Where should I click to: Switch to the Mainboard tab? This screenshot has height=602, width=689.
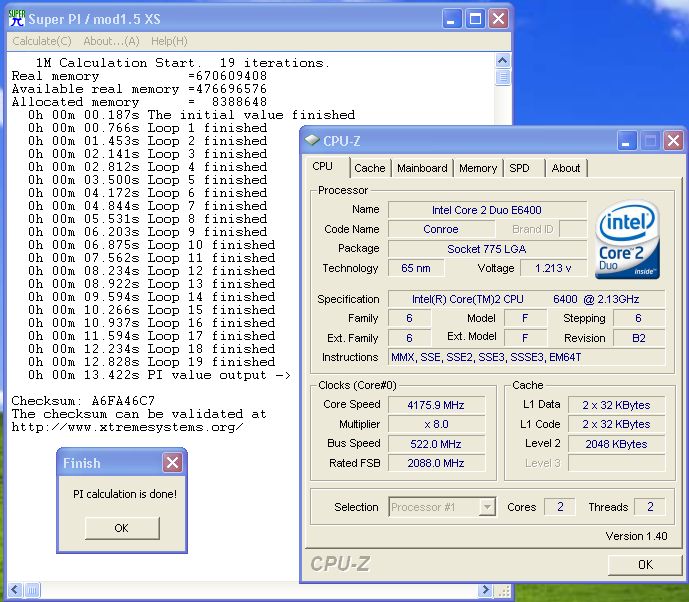(x=422, y=168)
